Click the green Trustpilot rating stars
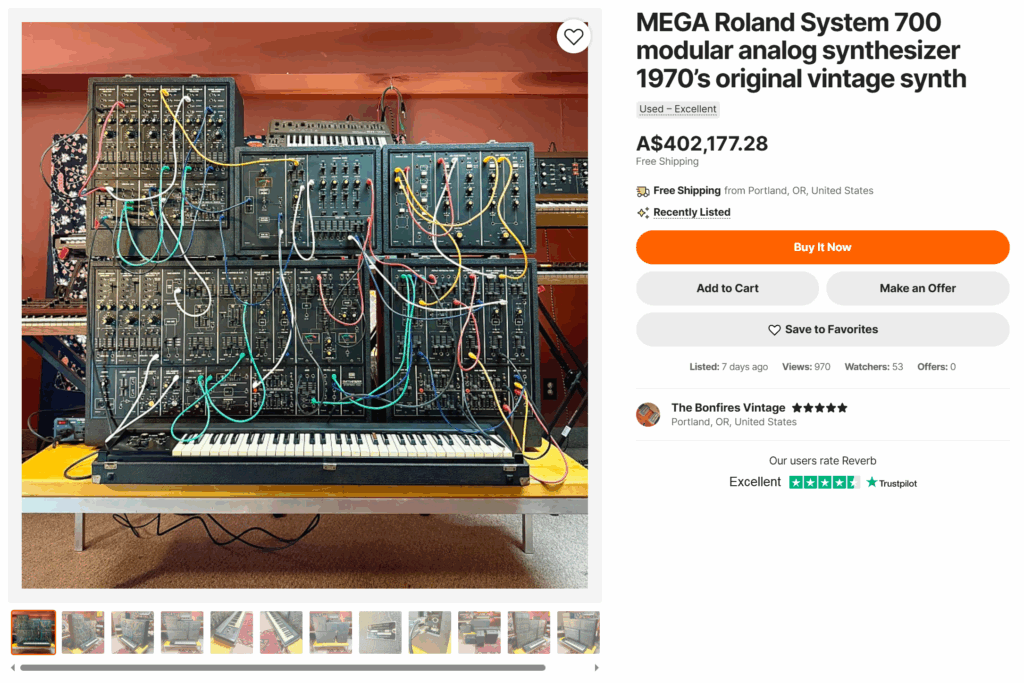The width and height of the screenshot is (1024, 683). pyautogui.click(x=823, y=482)
